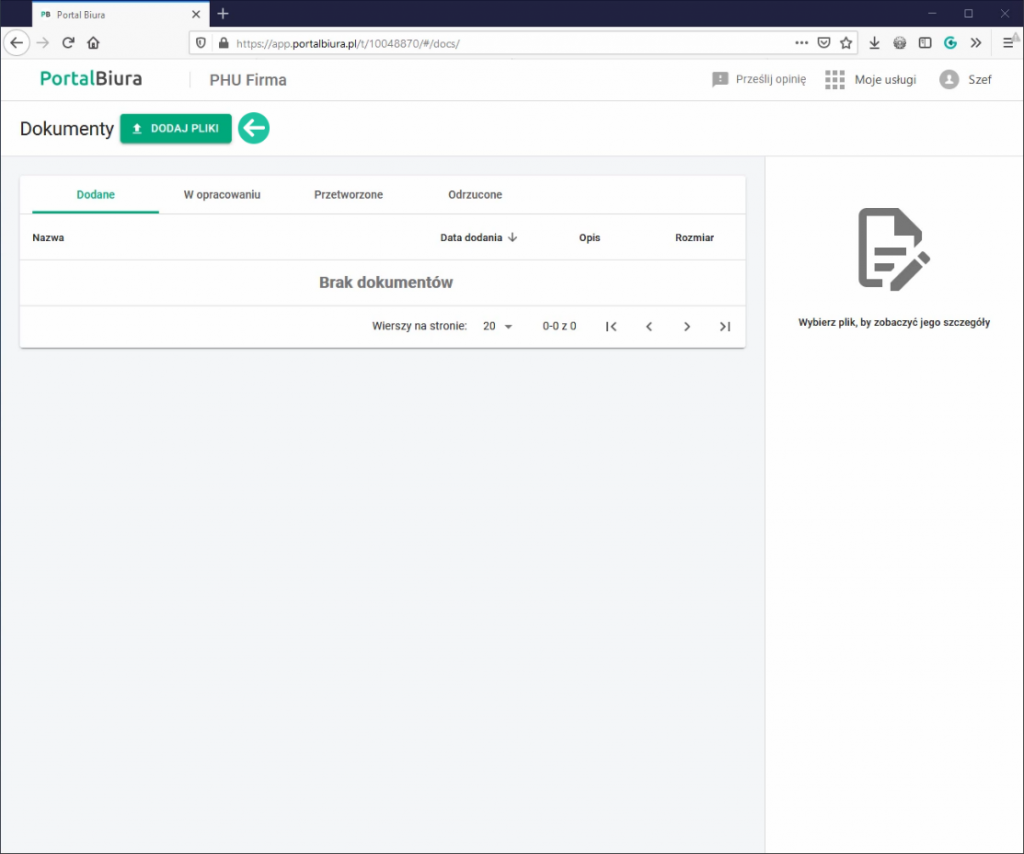Toggle sort direction arrow icon
The height and width of the screenshot is (854, 1024).
(513, 237)
